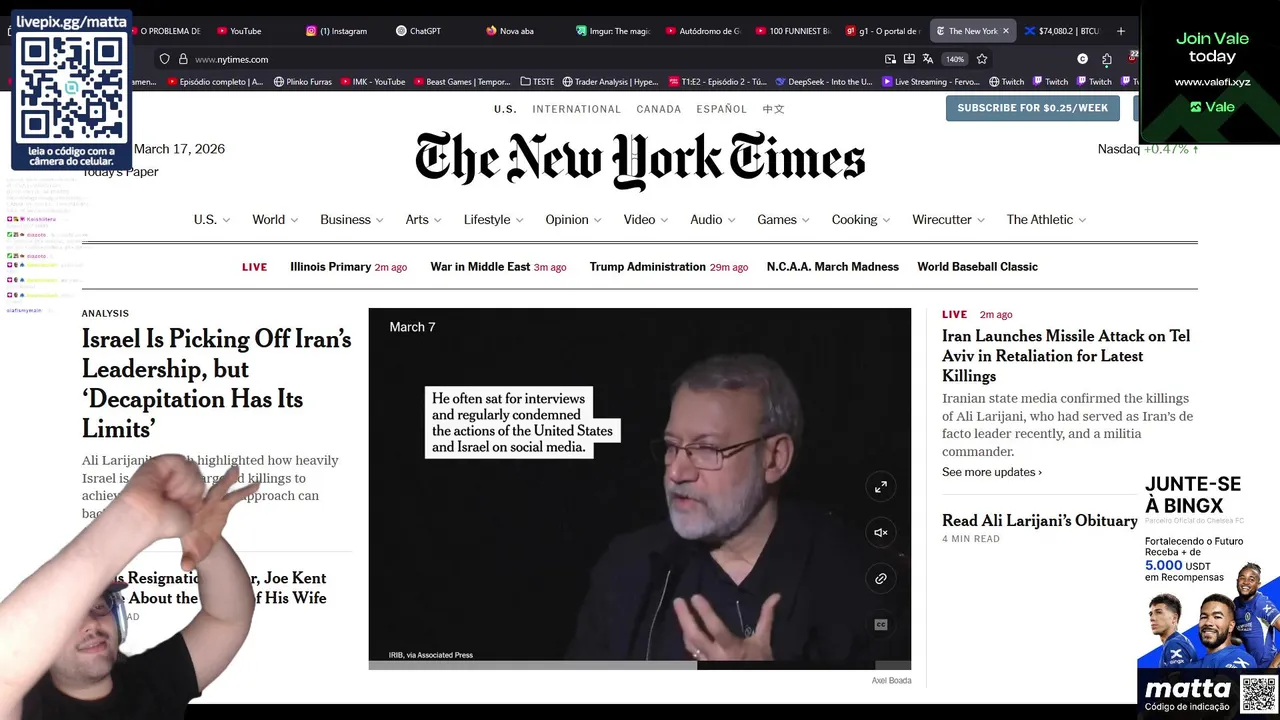Open the Join Vale today banner

point(1211,72)
